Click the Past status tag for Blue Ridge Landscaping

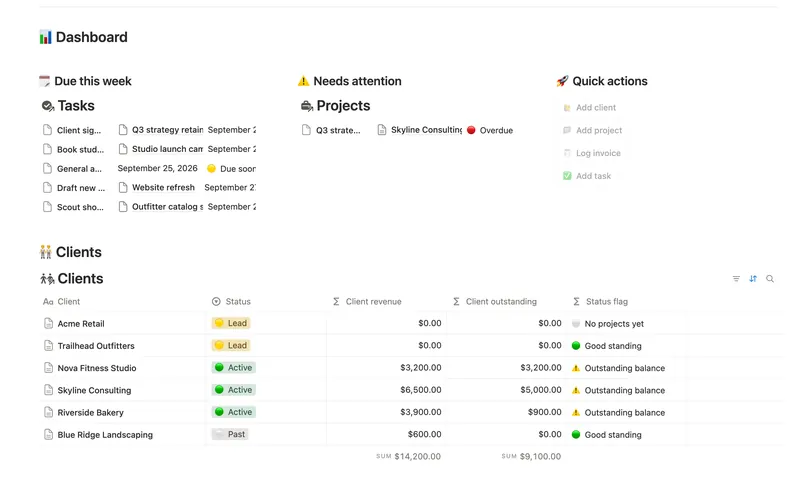230,434
